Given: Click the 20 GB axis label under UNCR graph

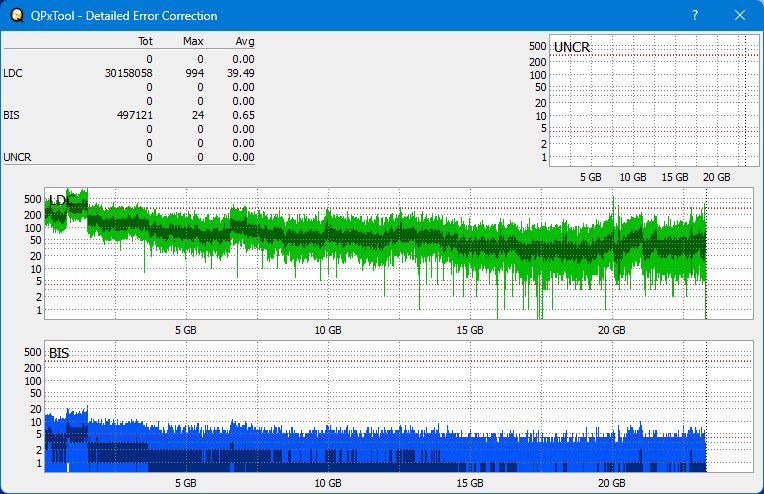Looking at the screenshot, I should coord(716,177).
